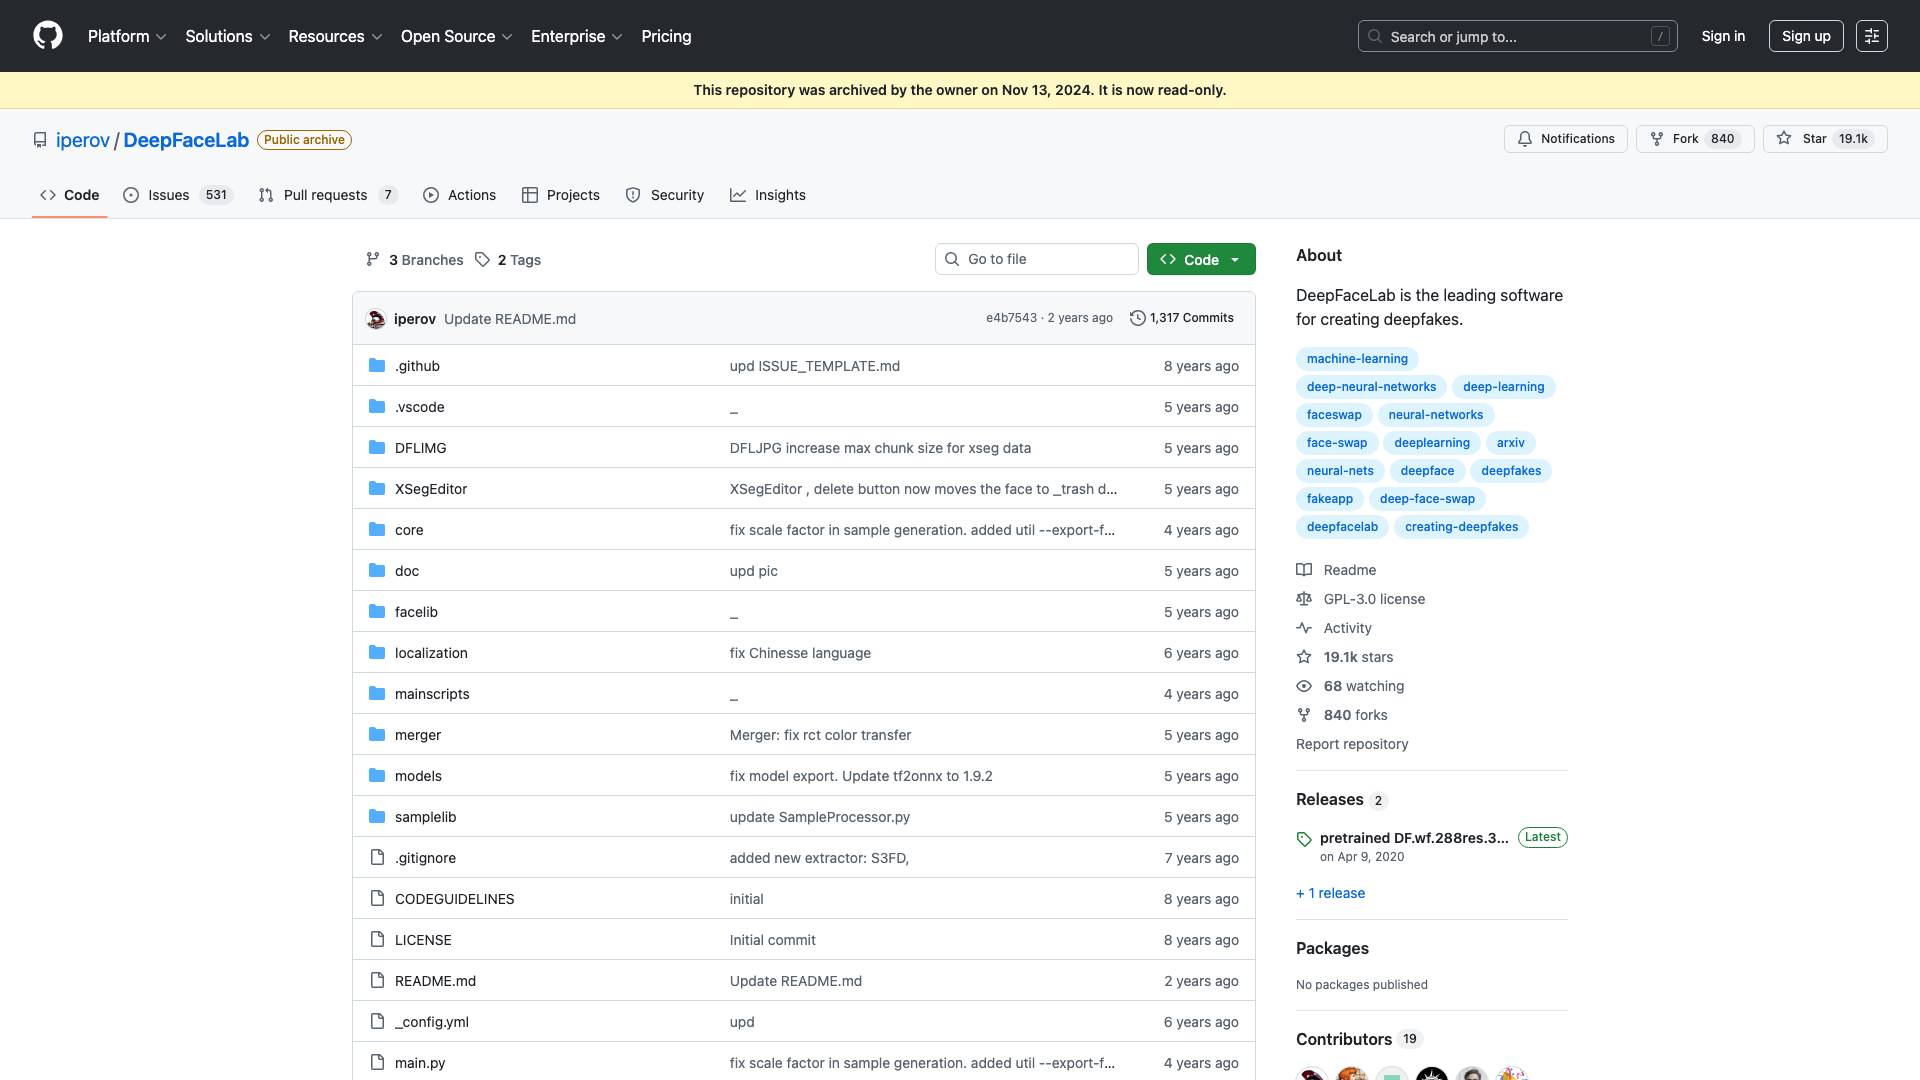Click iperov's avatar in commit row
This screenshot has height=1080, width=1920.
(x=376, y=319)
